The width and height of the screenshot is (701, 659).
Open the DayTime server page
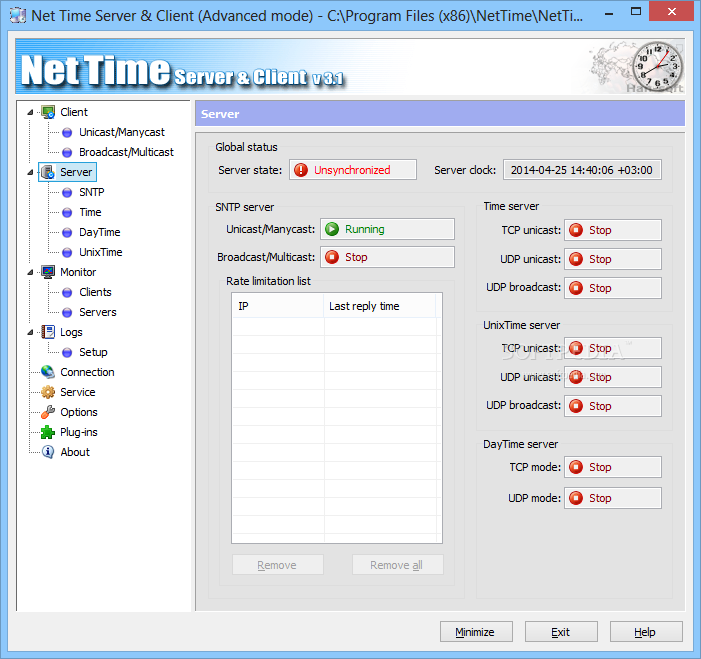[100, 232]
